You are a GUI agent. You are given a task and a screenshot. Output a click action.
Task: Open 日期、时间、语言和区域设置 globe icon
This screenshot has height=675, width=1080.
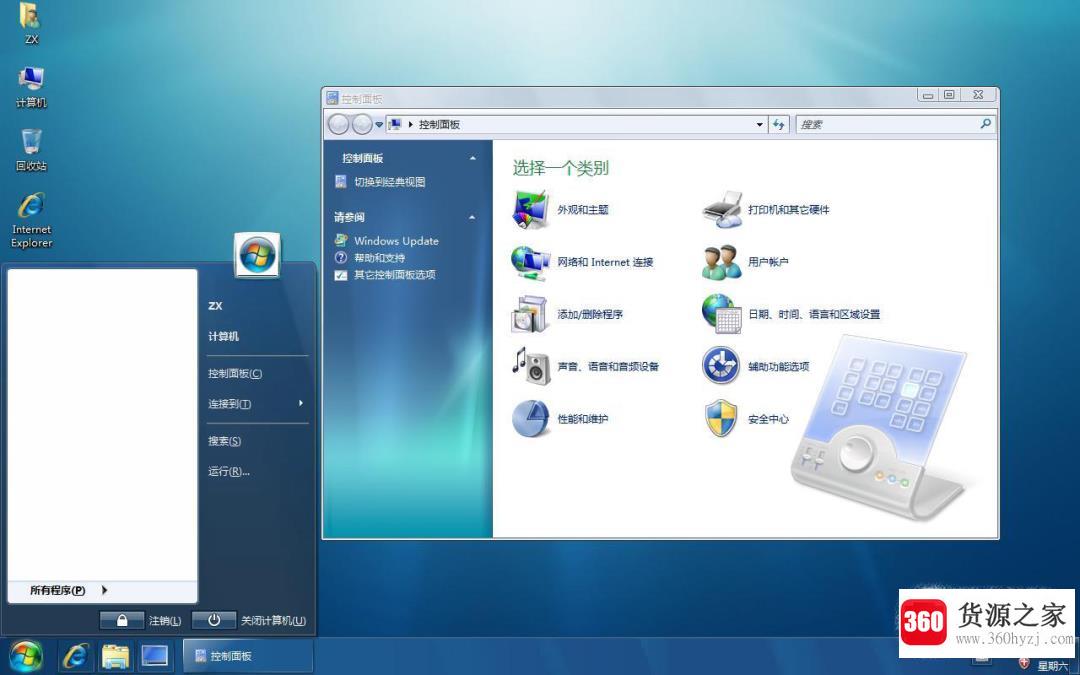(722, 314)
